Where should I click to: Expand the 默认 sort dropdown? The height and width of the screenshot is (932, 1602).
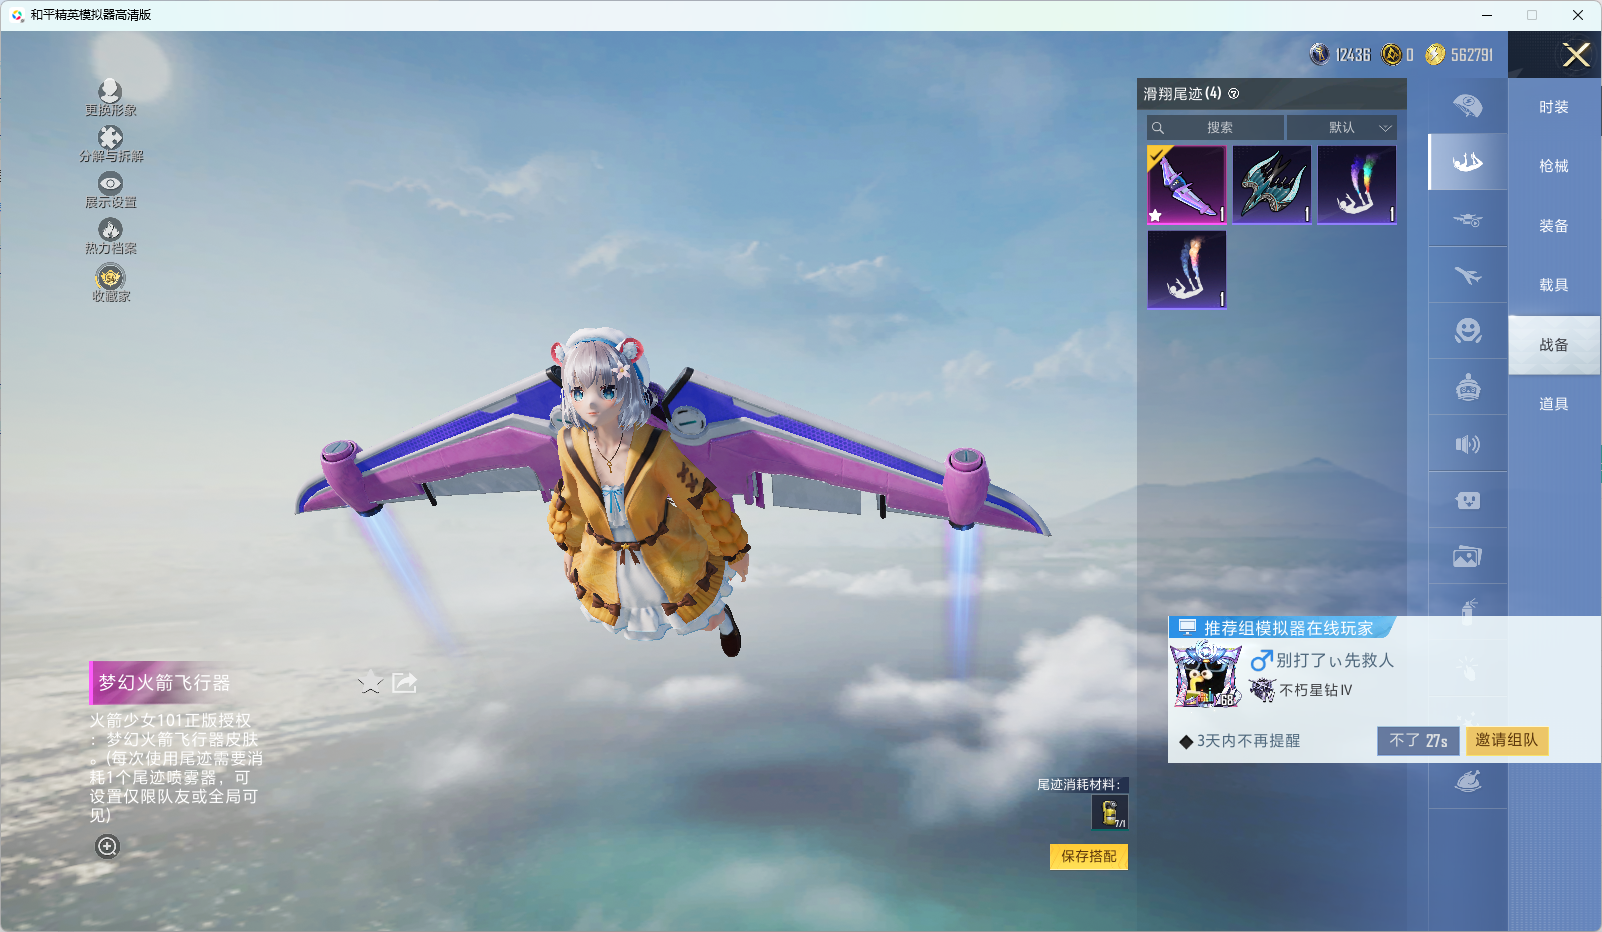click(x=1341, y=128)
